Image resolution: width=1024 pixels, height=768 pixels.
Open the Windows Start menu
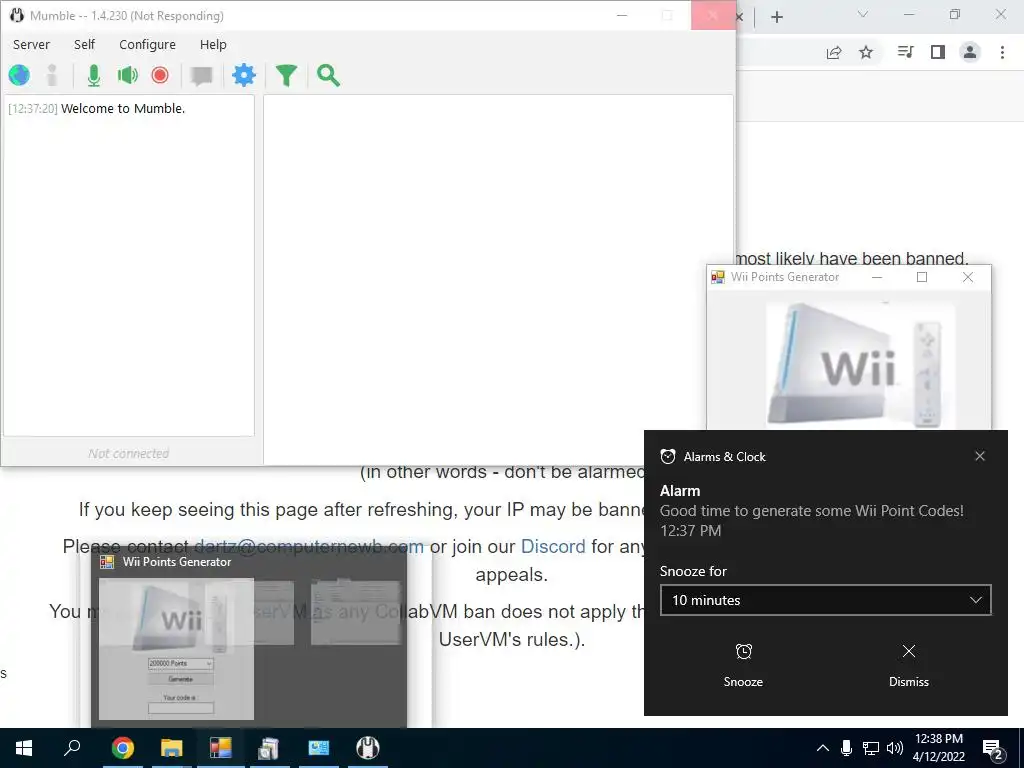(x=24, y=748)
